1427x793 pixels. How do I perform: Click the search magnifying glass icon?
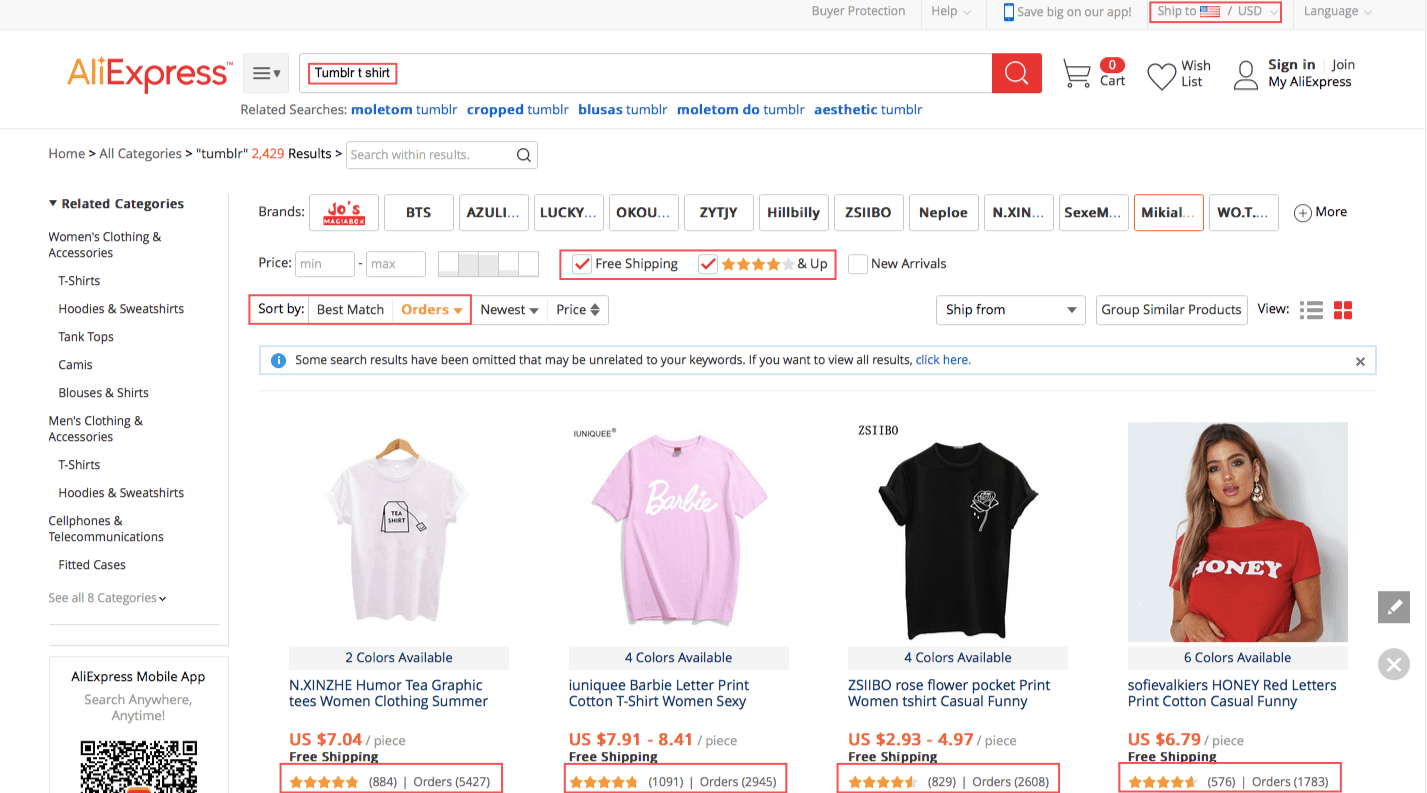tap(1016, 72)
